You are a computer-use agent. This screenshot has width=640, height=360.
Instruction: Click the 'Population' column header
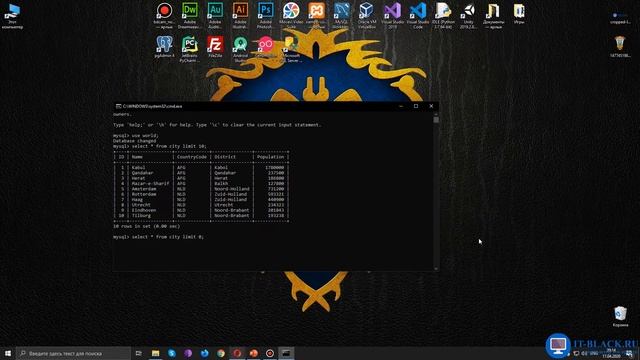tap(270, 157)
